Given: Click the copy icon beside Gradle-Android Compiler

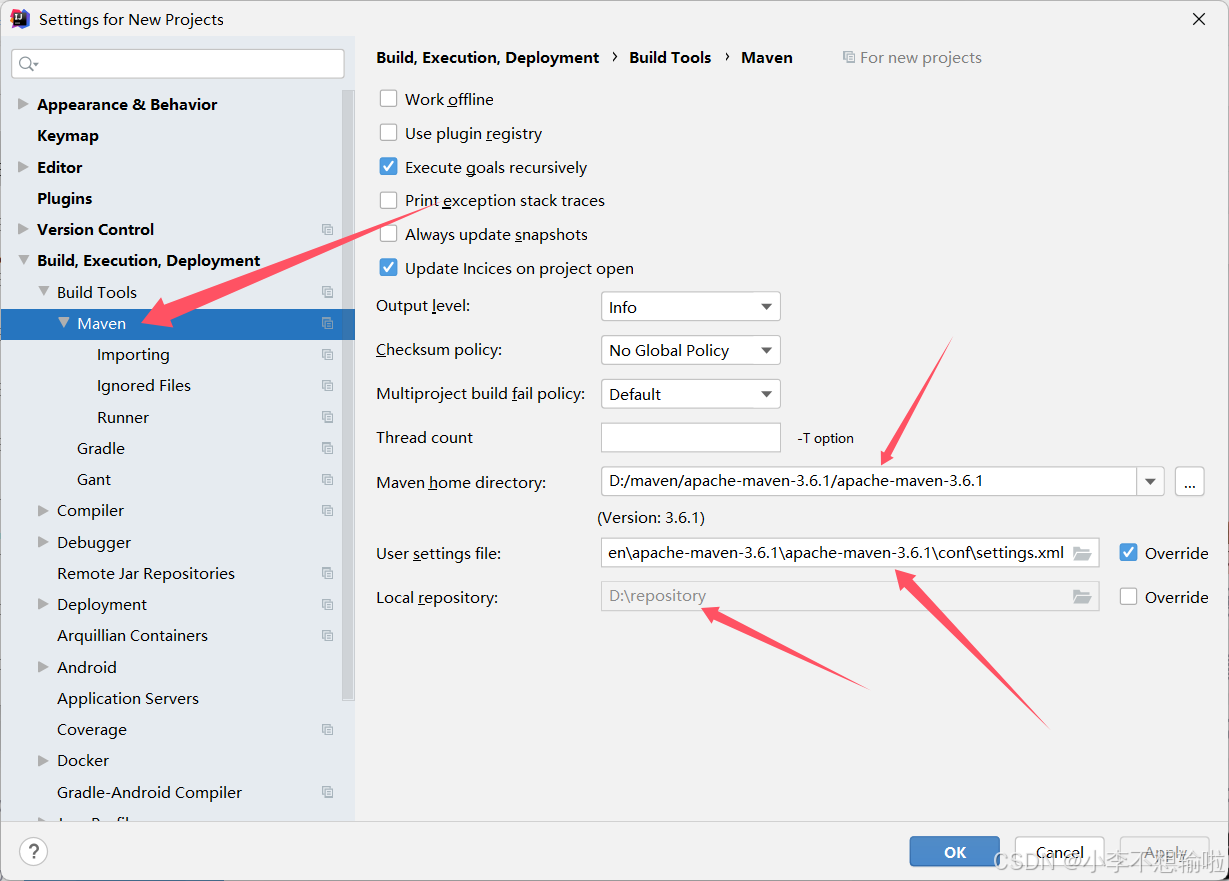Looking at the screenshot, I should pos(327,792).
